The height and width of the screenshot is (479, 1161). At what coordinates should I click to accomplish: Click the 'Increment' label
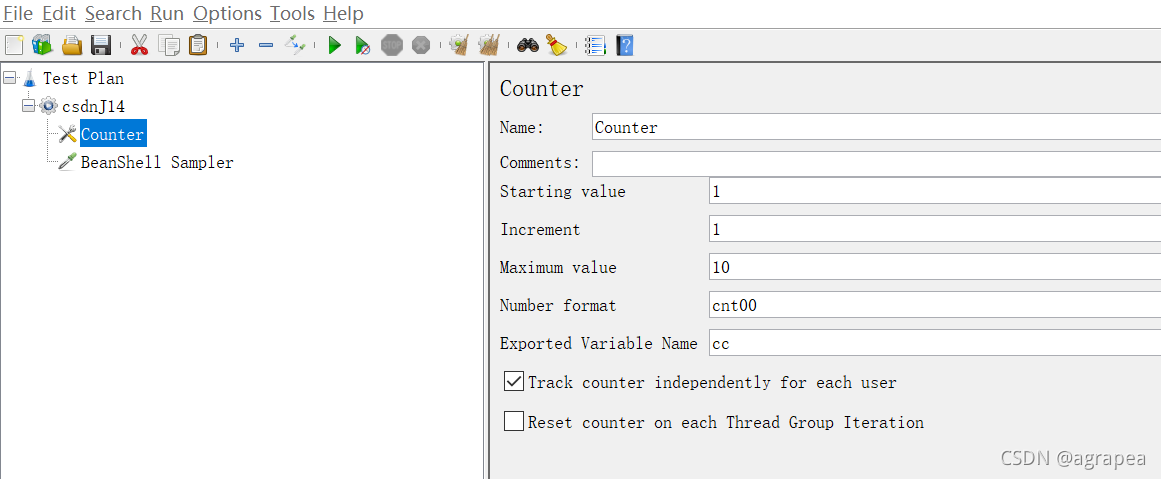tap(540, 229)
